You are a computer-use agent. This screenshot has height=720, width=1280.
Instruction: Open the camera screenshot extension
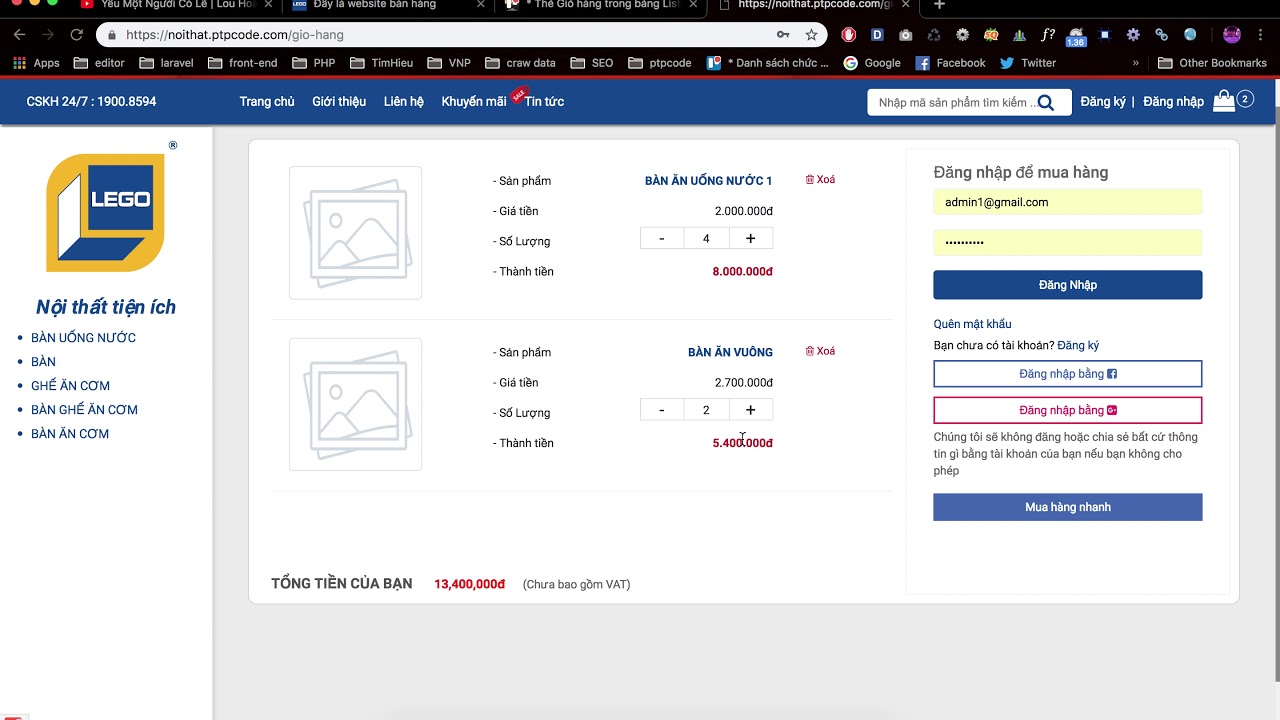(x=905, y=35)
